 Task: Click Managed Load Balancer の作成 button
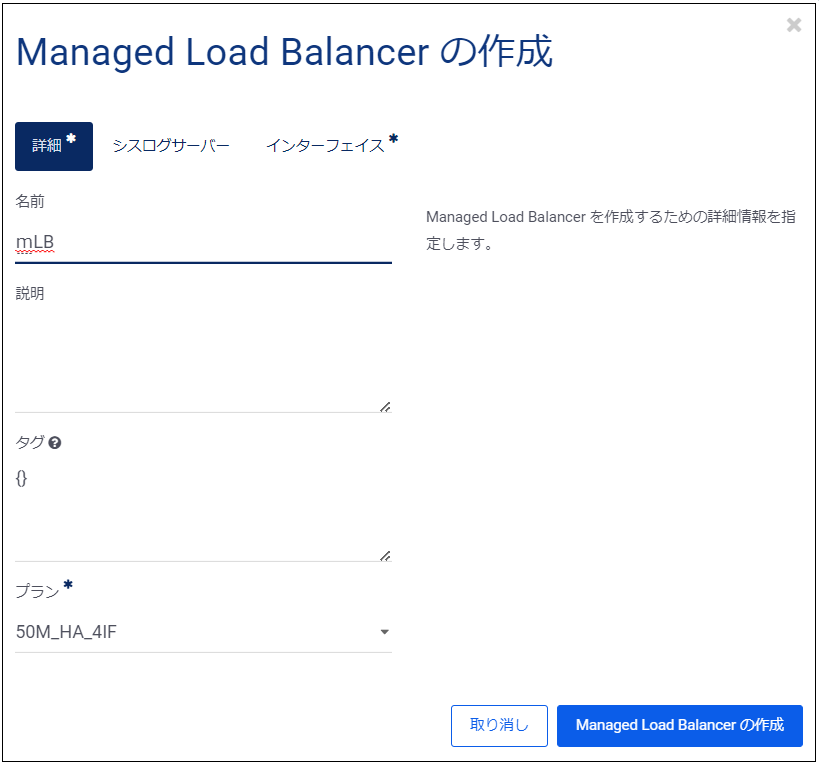tap(679, 726)
